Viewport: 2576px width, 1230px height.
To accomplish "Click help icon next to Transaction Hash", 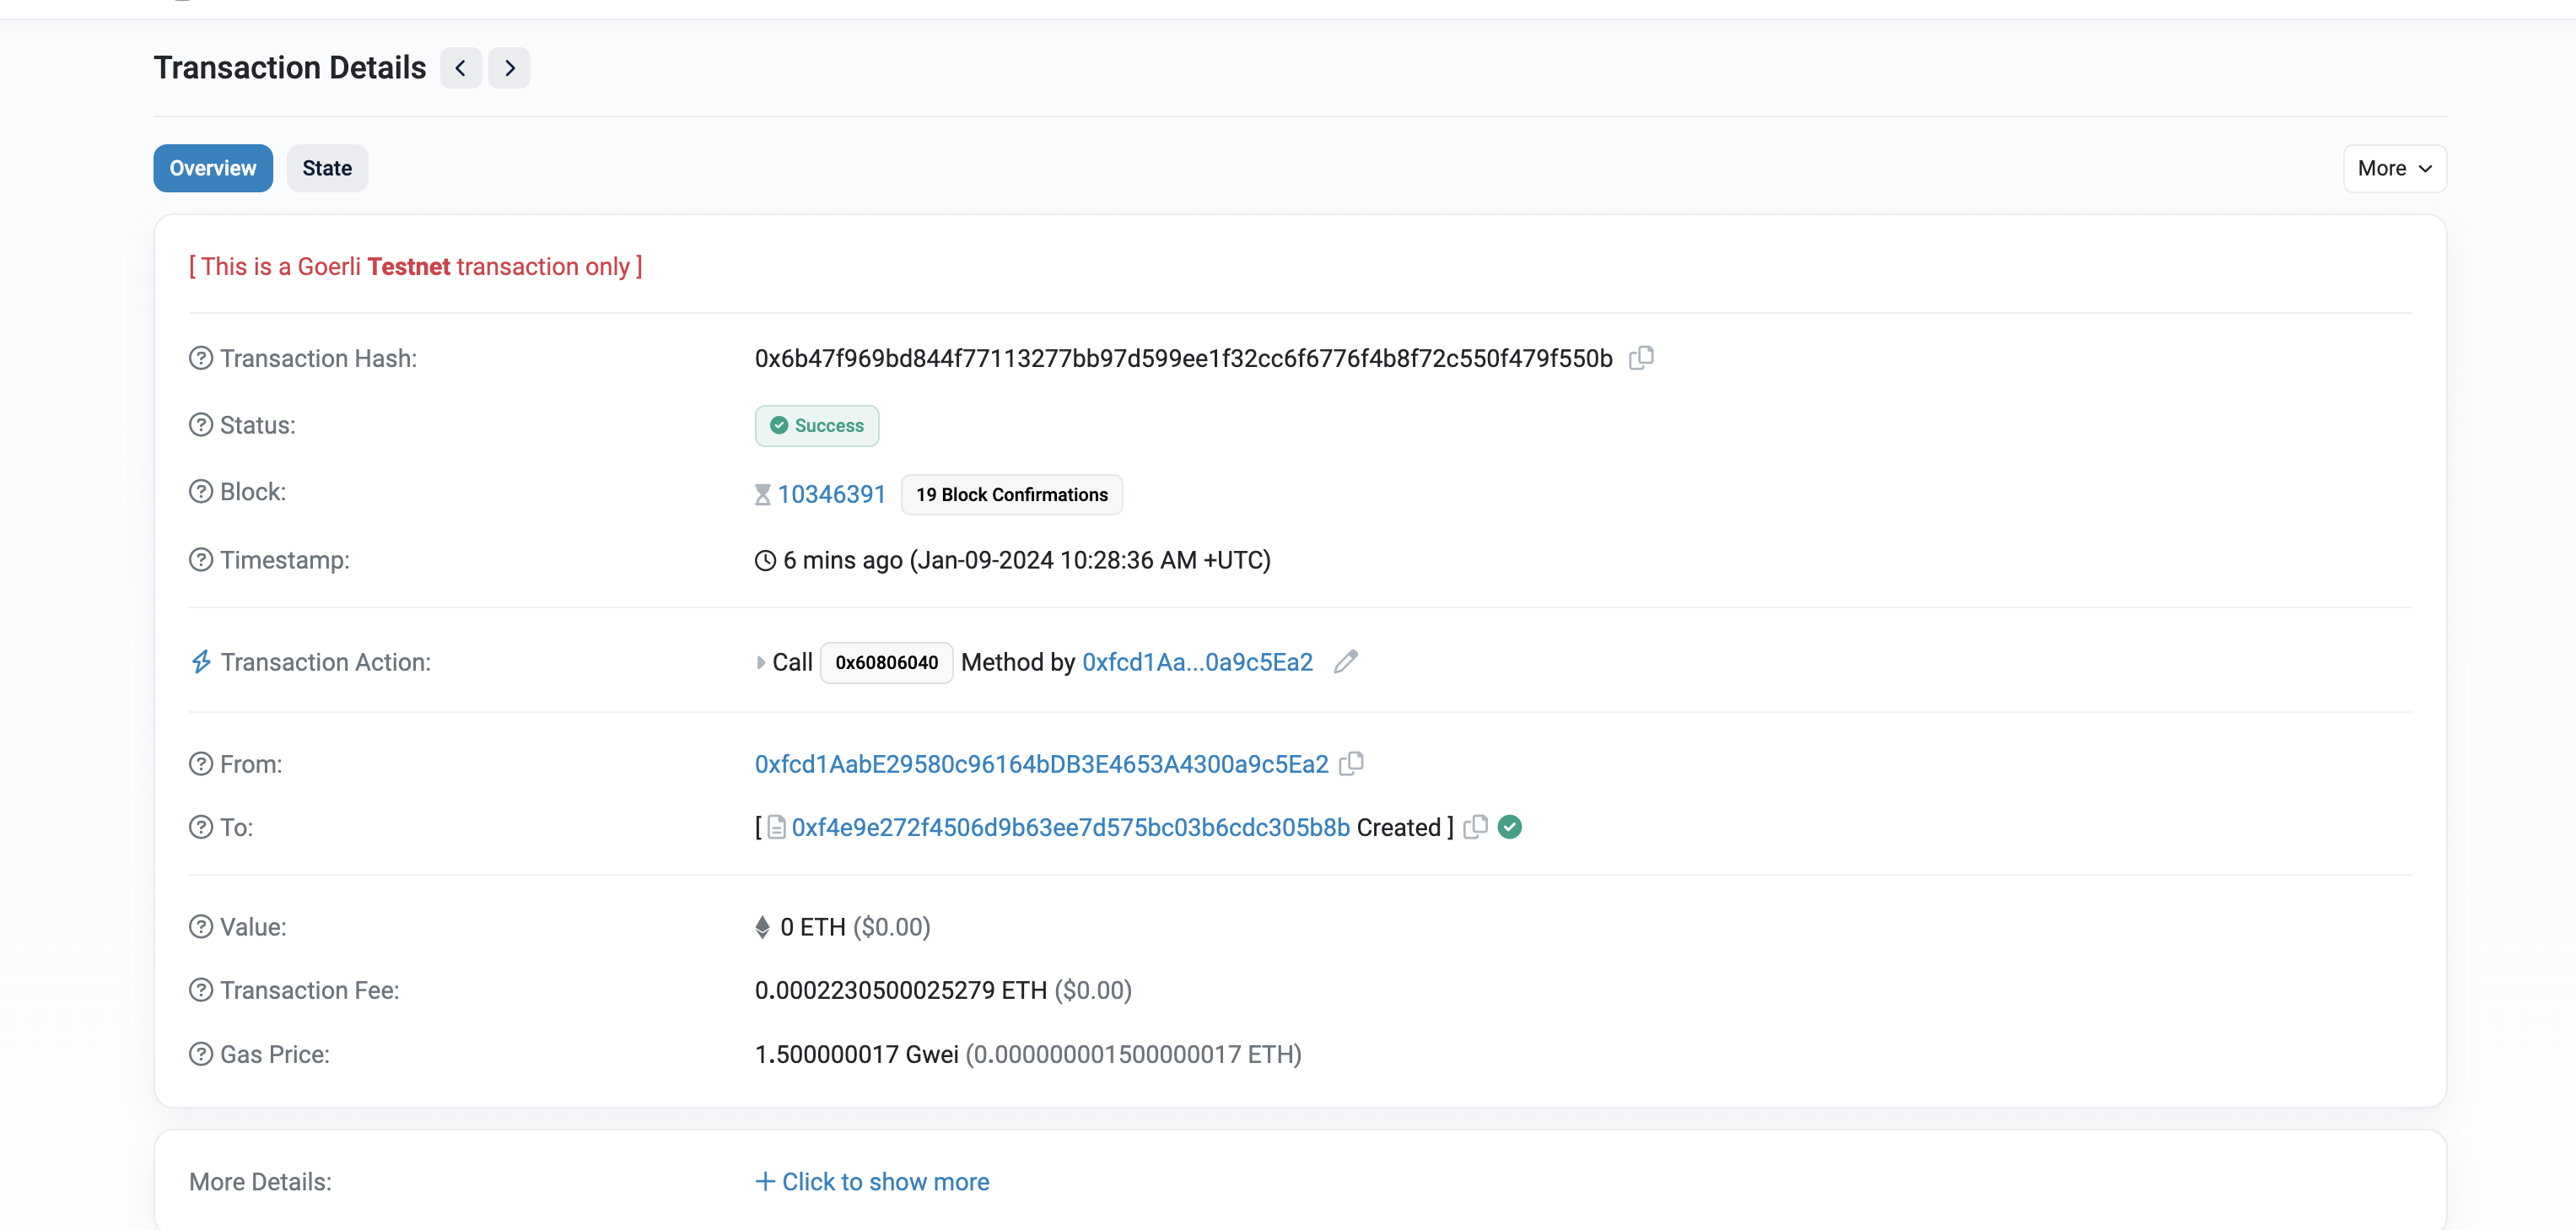I will pos(201,358).
